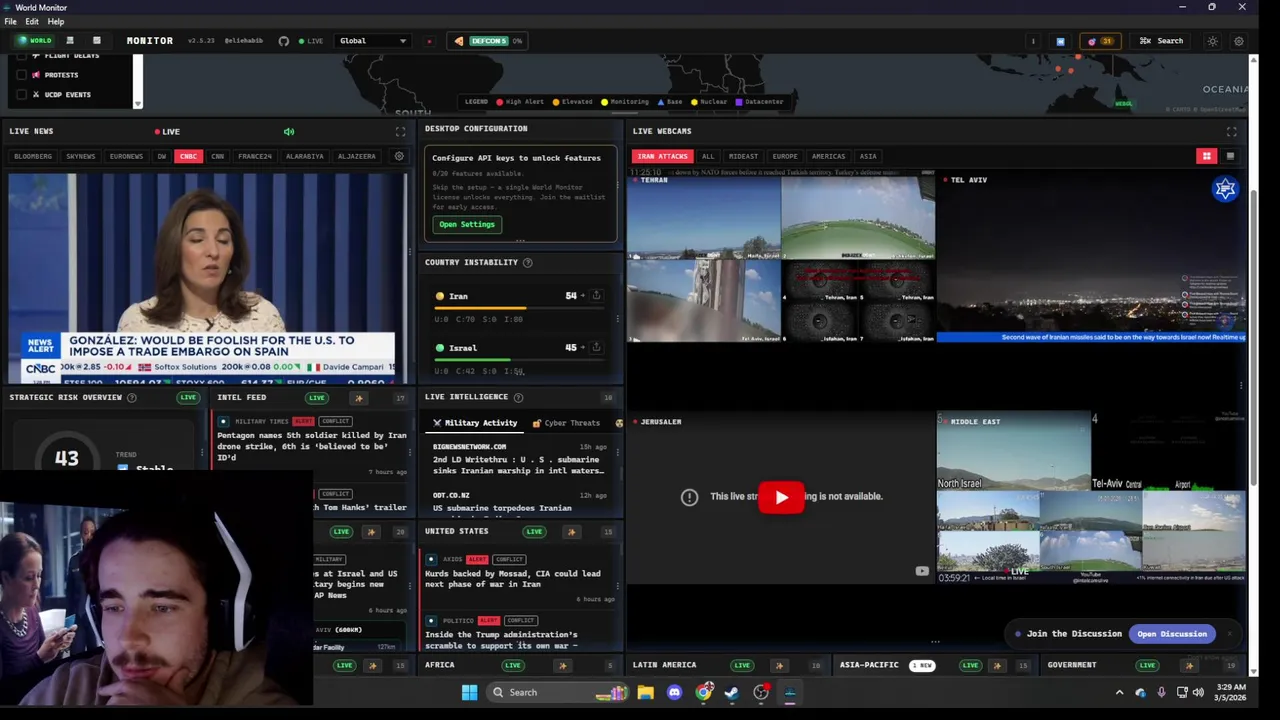Open Chrome from the taskbar
This screenshot has width=1280, height=720.
point(704,692)
